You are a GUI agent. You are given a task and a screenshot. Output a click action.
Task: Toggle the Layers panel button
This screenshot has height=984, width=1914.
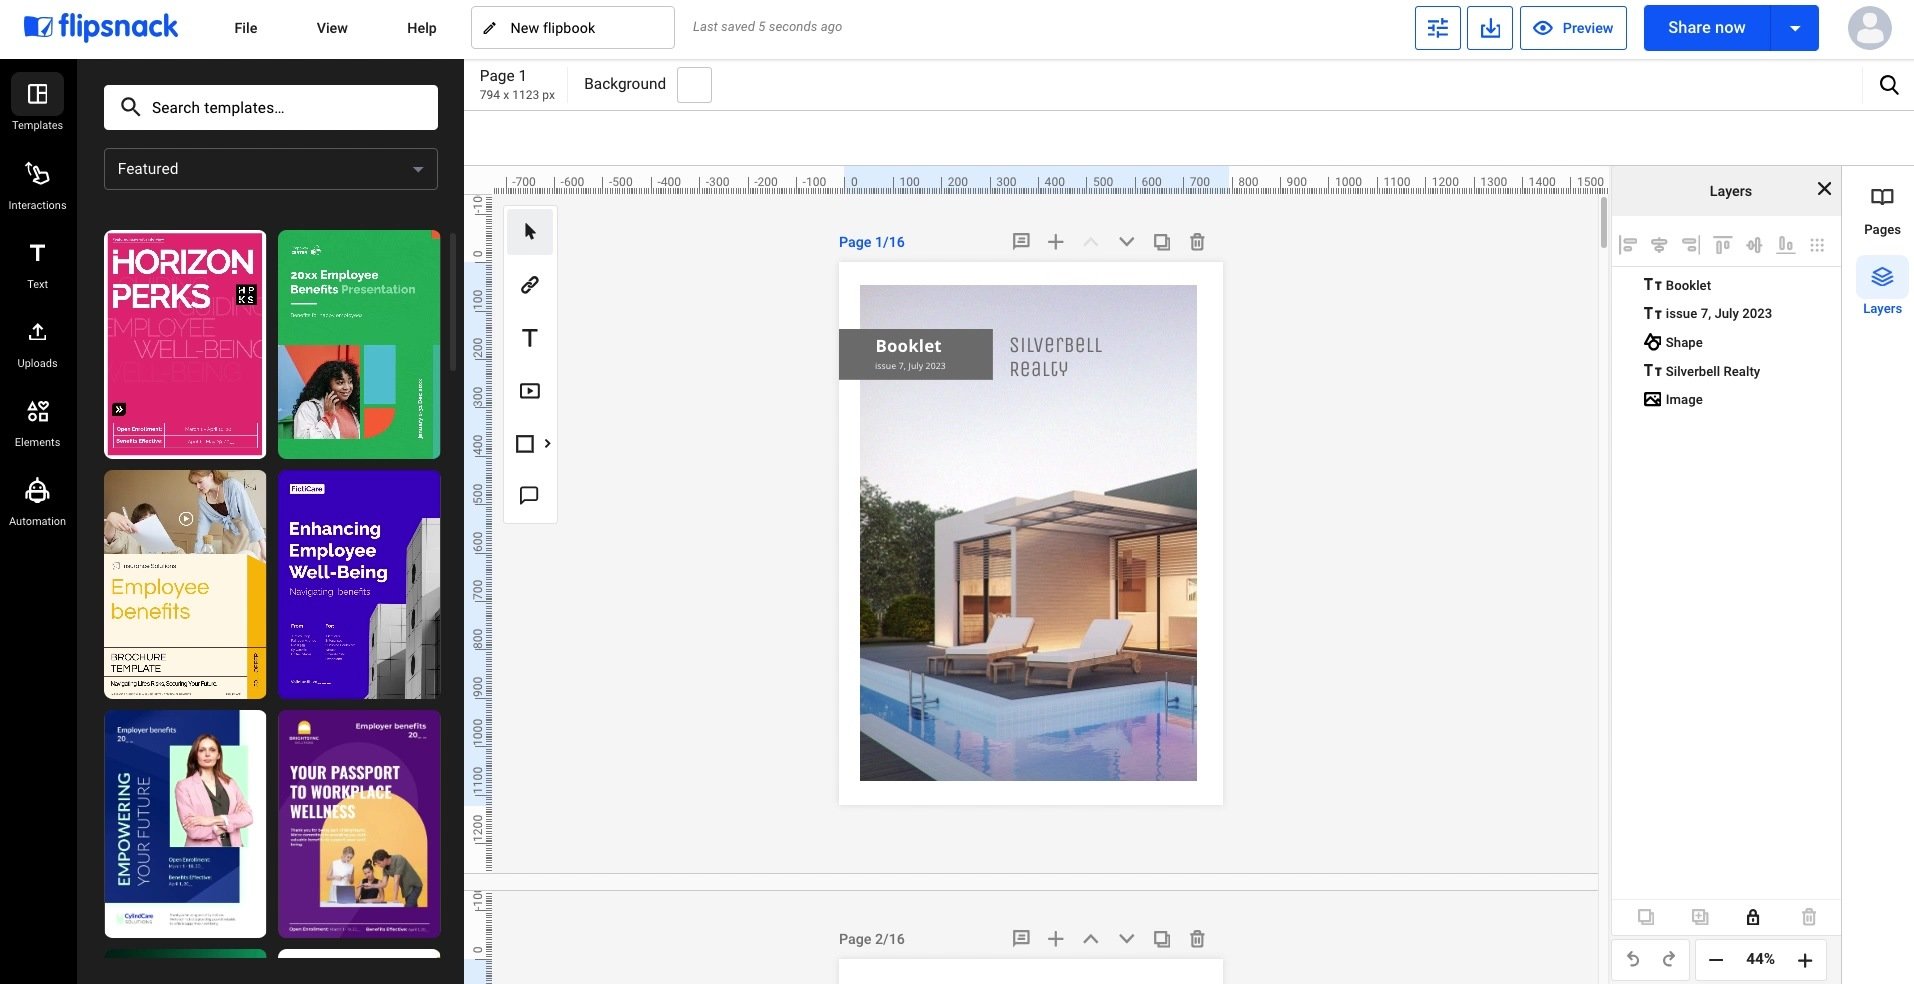1881,287
